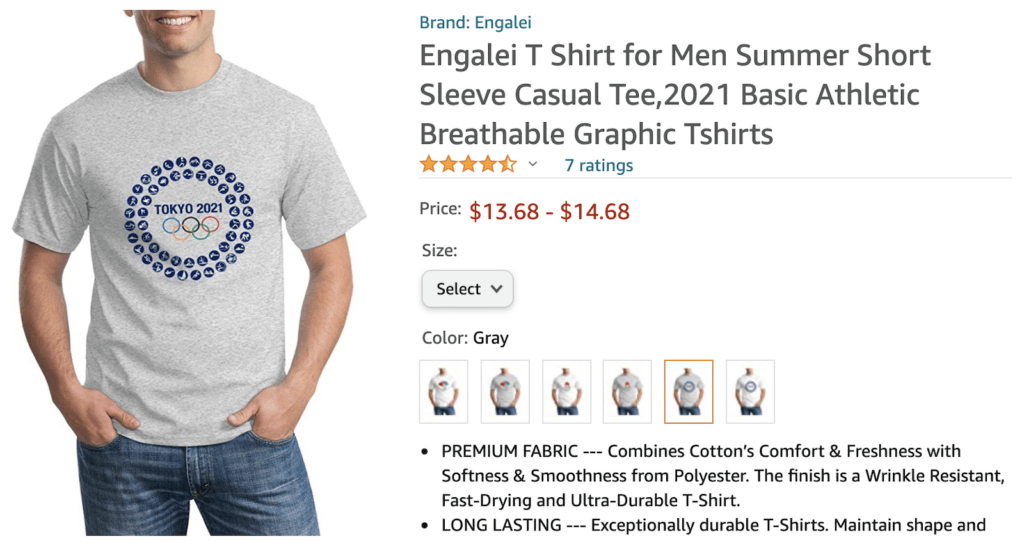Viewport: 1024px width, 542px height.
Task: Choose the second color swatch thumbnail
Action: [505, 391]
